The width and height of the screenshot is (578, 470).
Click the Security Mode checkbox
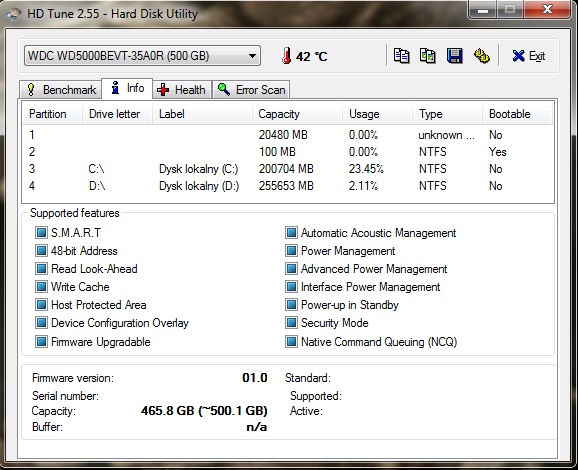point(291,323)
